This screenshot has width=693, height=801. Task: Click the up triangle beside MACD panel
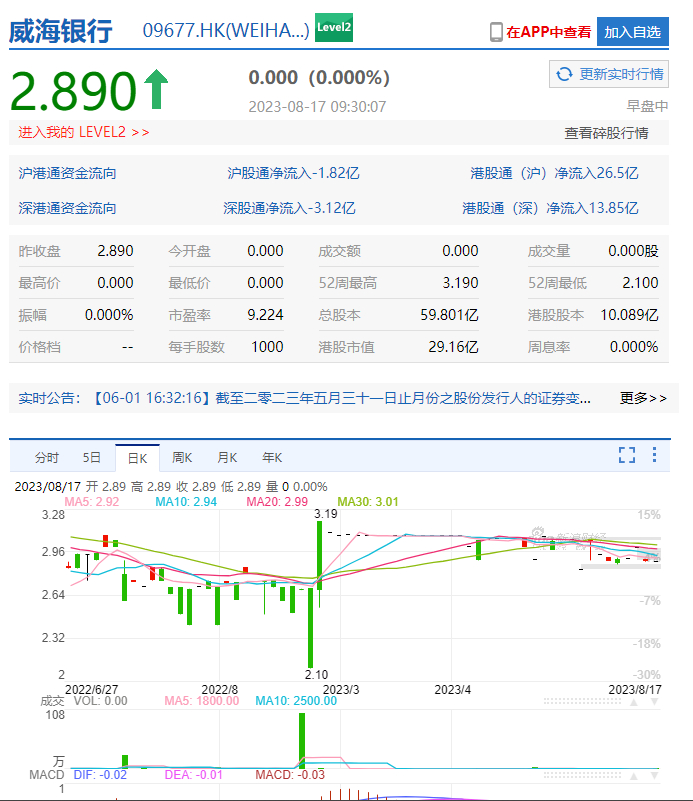tap(634, 775)
